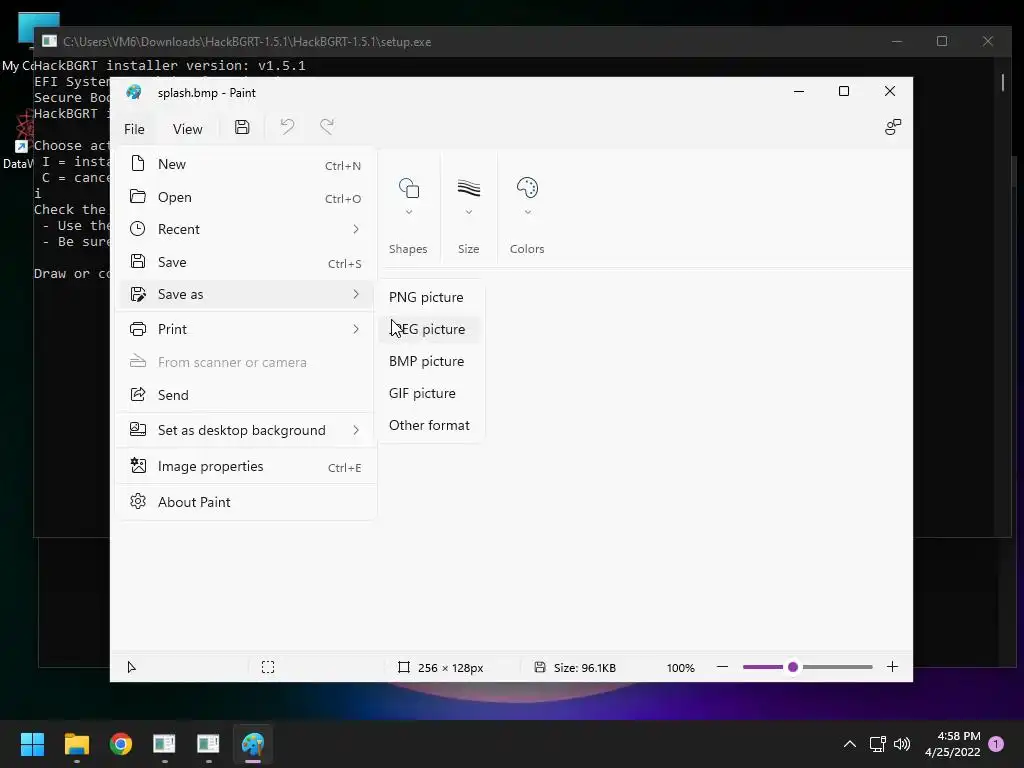This screenshot has width=1024, height=768.
Task: Click the canvas dimensions icon in status bar
Action: (x=404, y=667)
